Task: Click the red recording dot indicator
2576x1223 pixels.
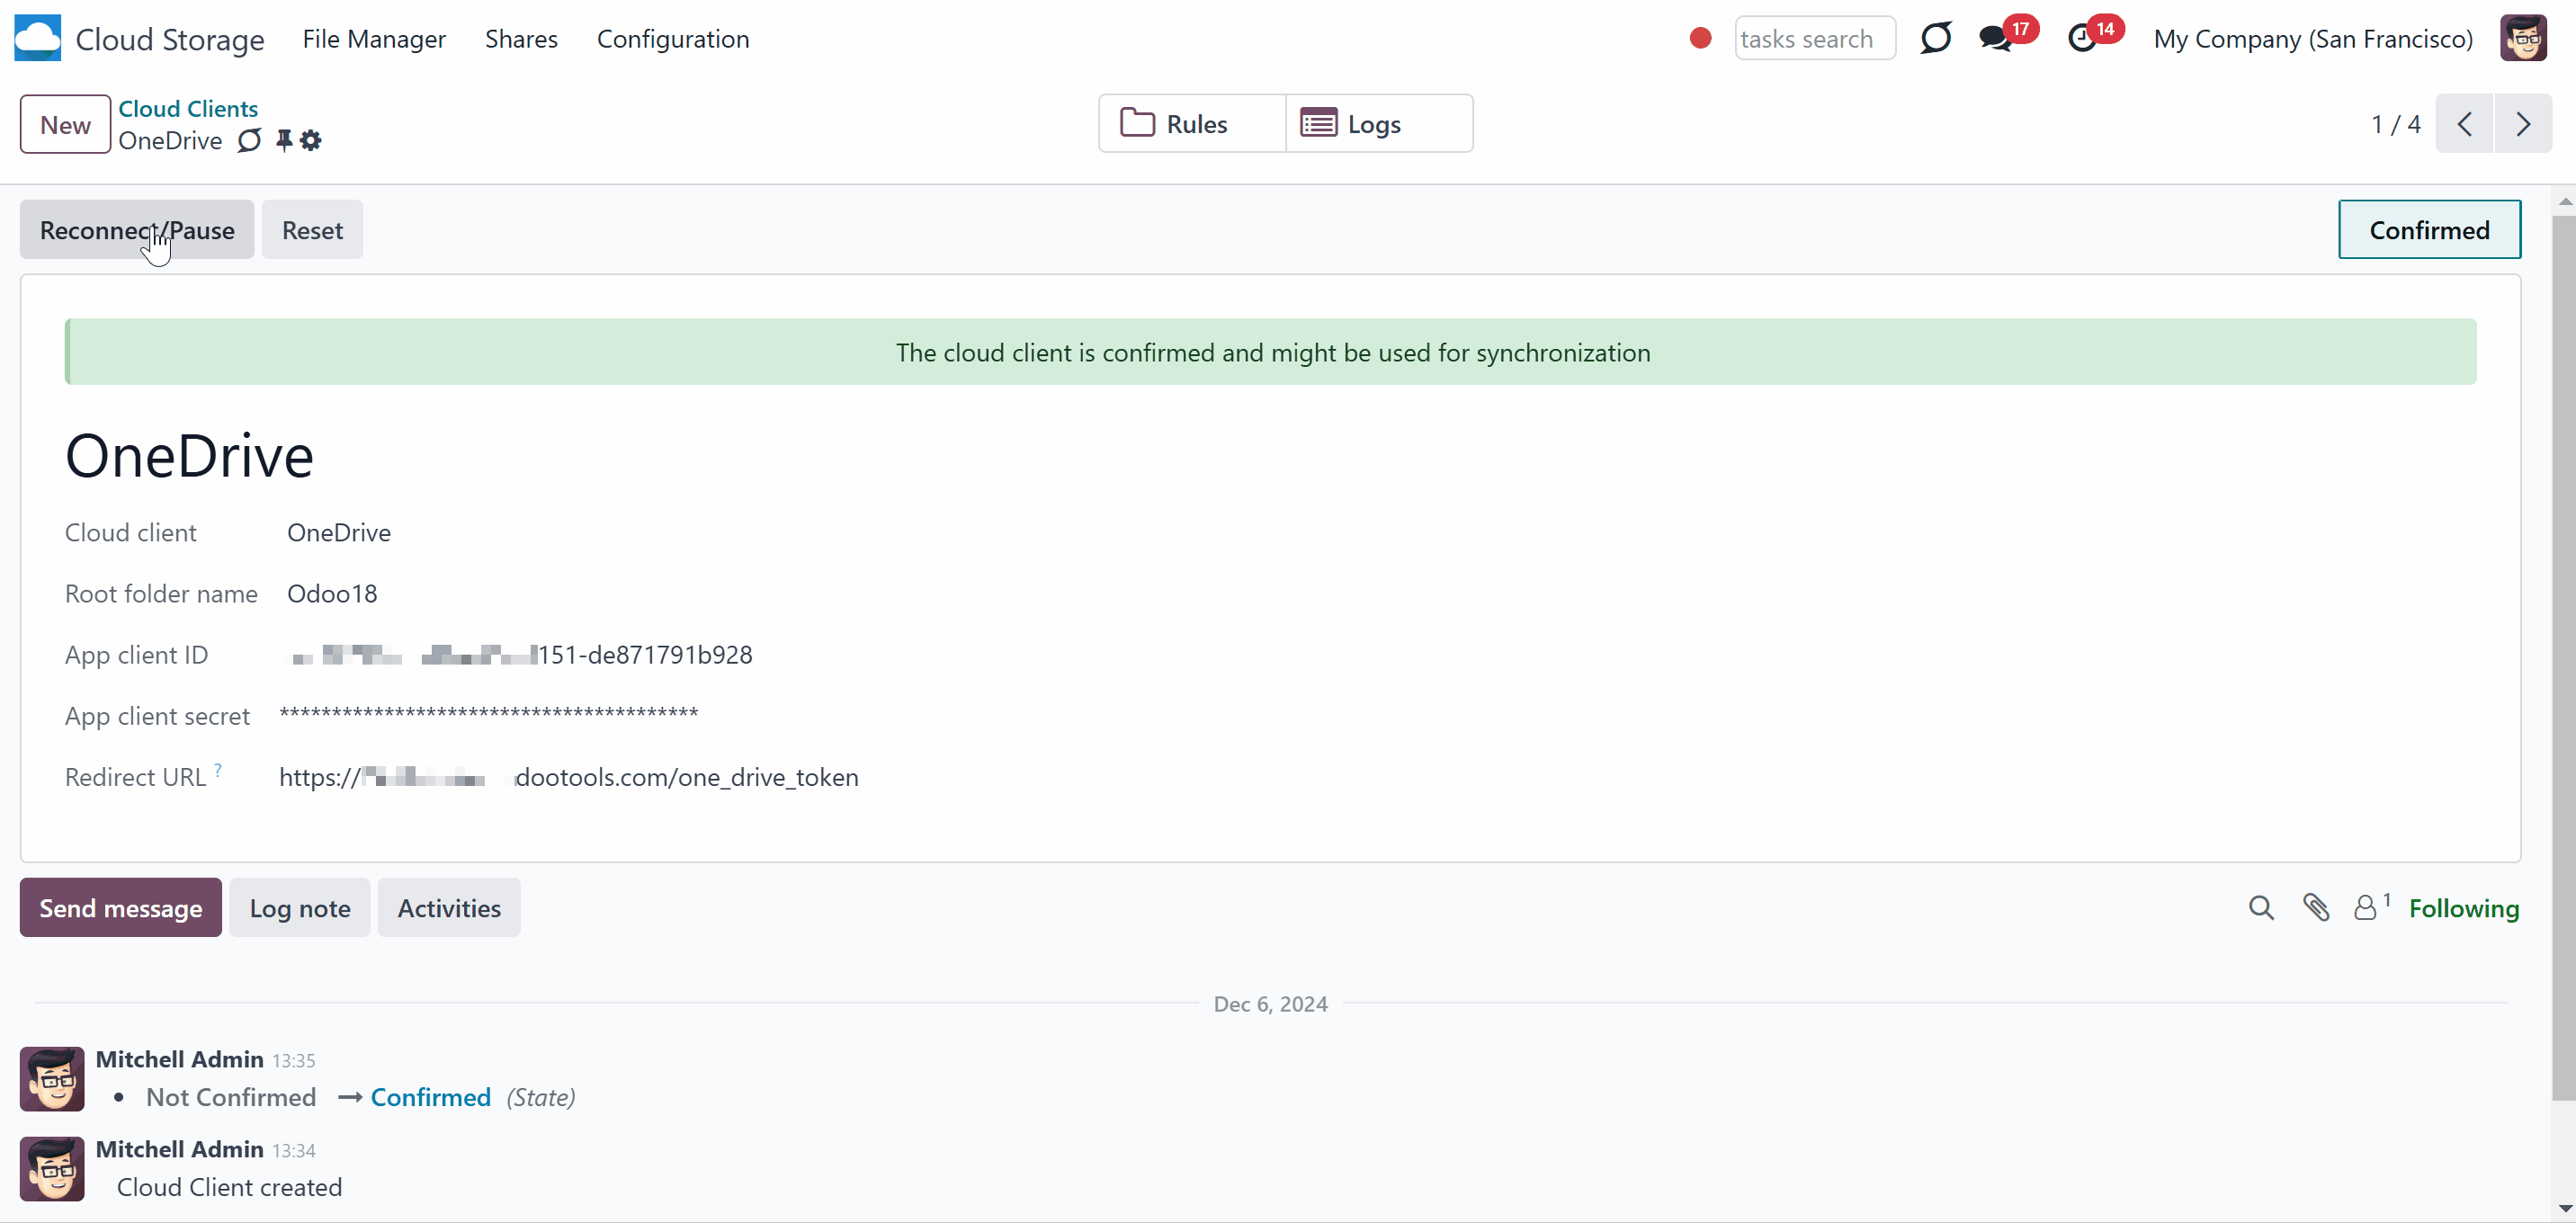Action: tap(1700, 38)
